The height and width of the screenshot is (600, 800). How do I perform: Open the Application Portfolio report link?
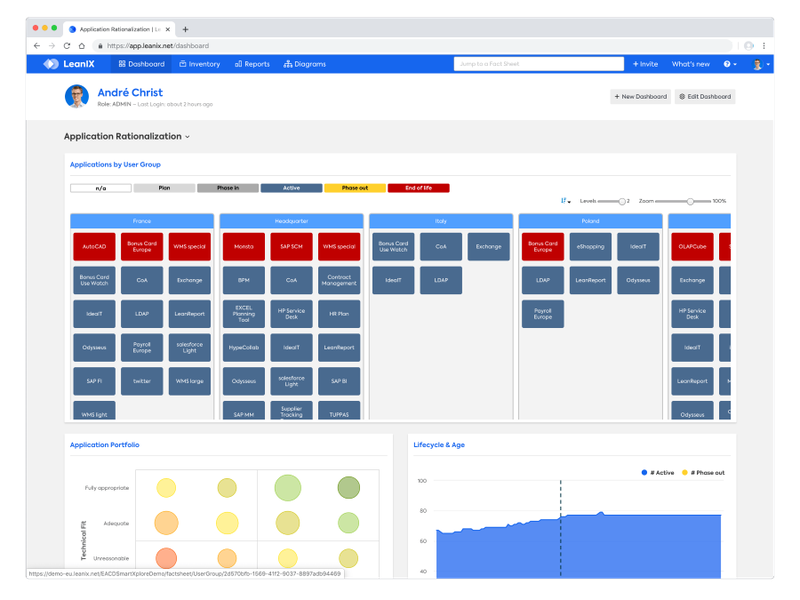tap(105, 445)
